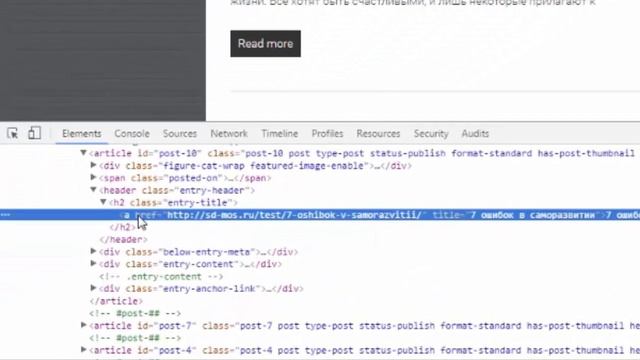640x360 pixels.
Task: Click the sd-mos.ru href URL
Action: [x=294, y=215]
